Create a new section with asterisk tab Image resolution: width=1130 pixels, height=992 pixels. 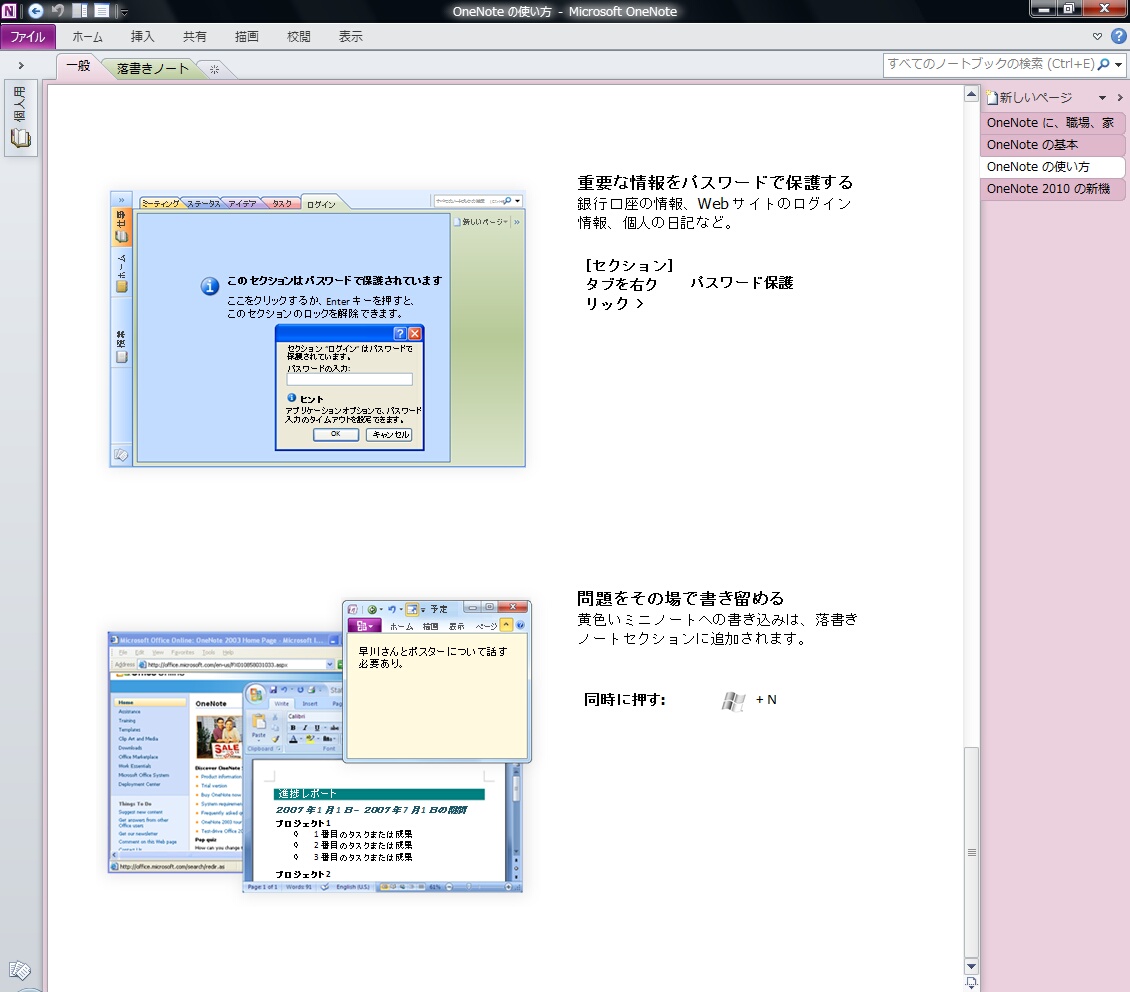[214, 70]
